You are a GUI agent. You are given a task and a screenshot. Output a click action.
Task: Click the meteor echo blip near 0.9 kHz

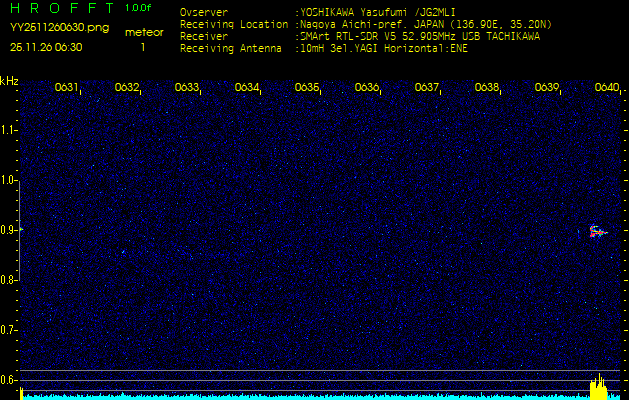597,232
